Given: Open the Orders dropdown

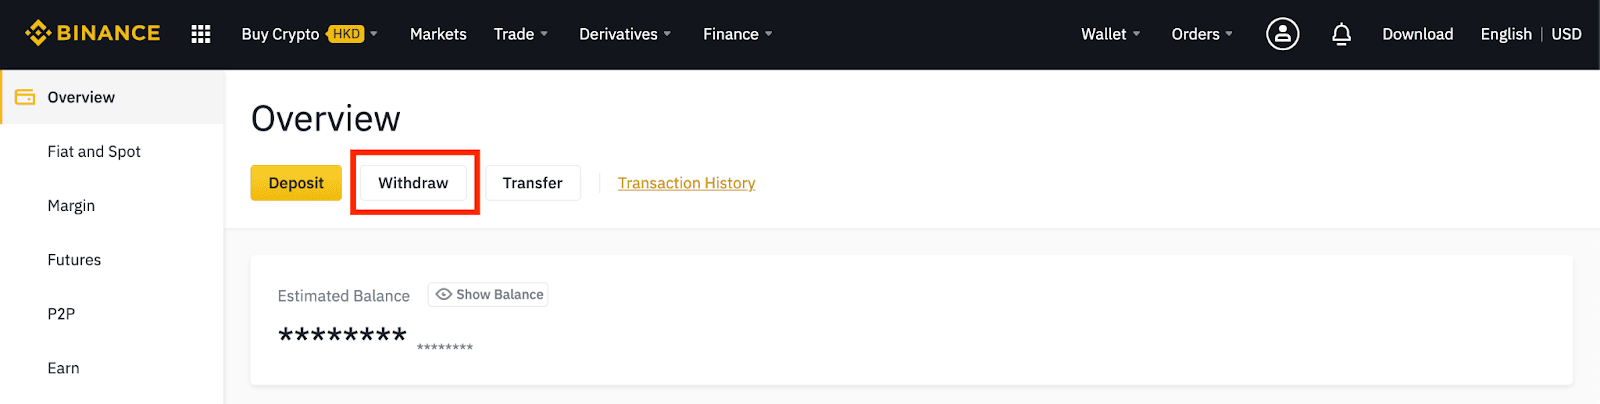Looking at the screenshot, I should tap(1202, 34).
